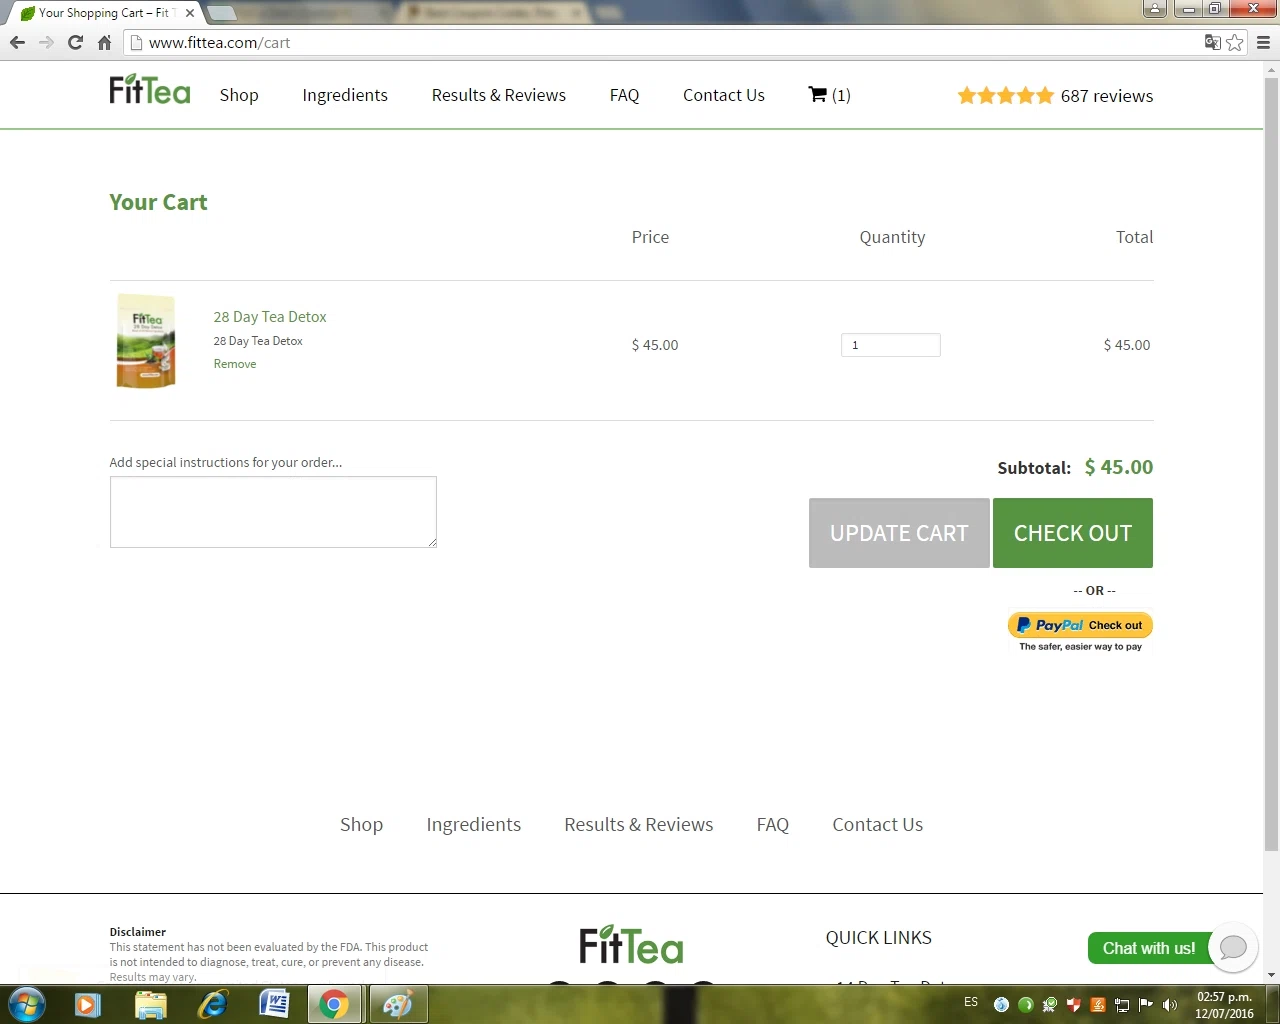Close the Your Shopping Cart tab

(x=190, y=13)
